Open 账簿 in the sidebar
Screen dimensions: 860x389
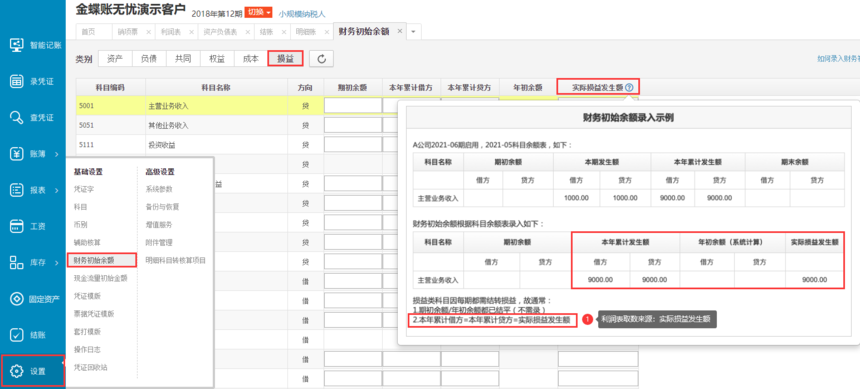click(33, 154)
